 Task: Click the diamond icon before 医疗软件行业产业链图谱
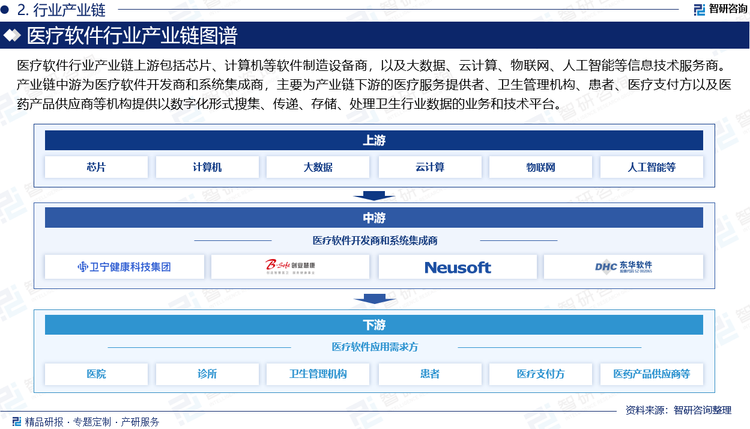(12, 35)
